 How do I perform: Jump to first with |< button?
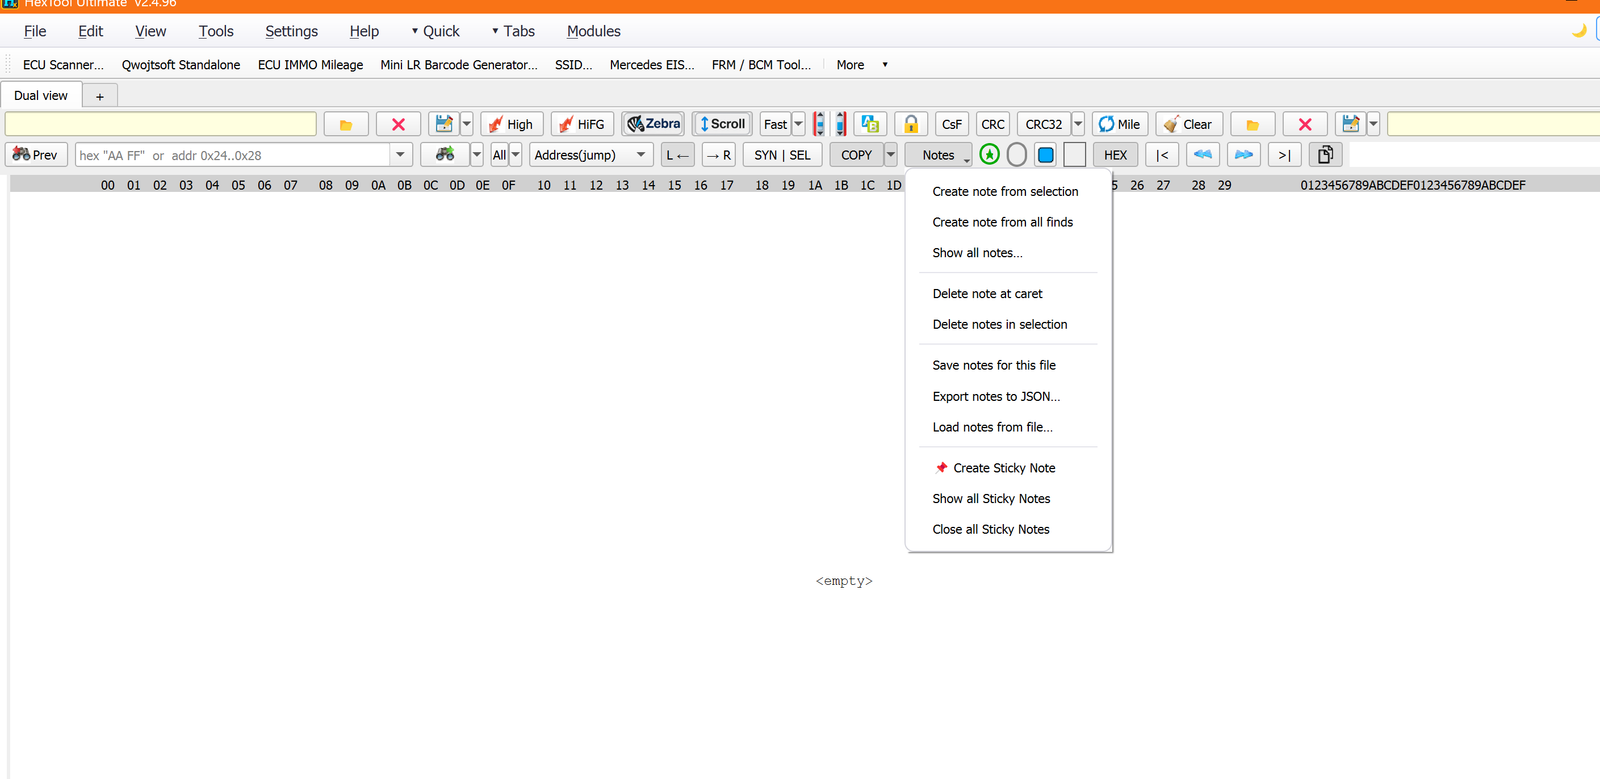coord(1162,155)
